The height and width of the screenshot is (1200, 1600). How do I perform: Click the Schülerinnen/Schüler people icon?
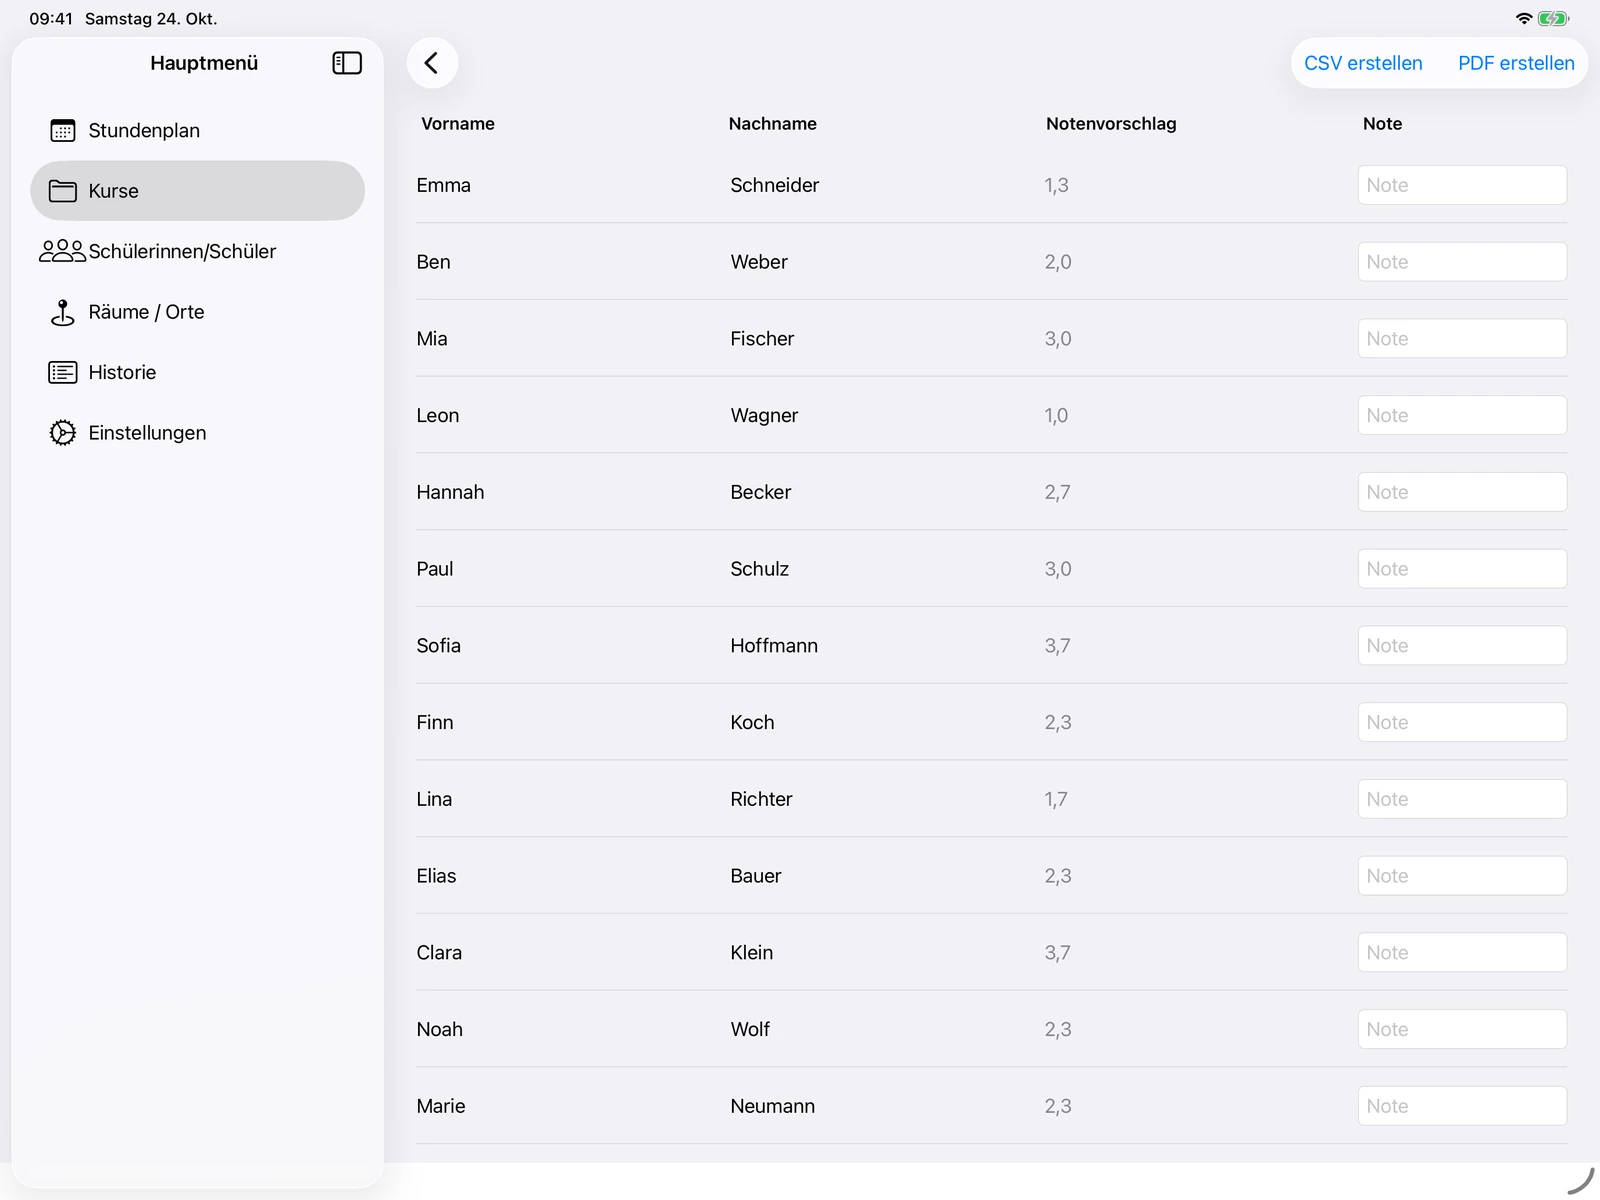[63, 251]
